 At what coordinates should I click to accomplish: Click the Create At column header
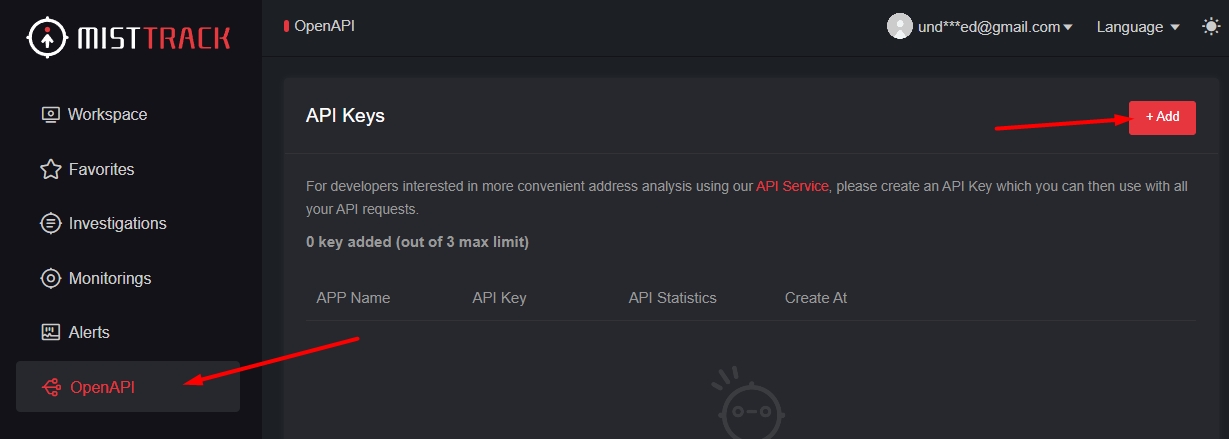(816, 298)
